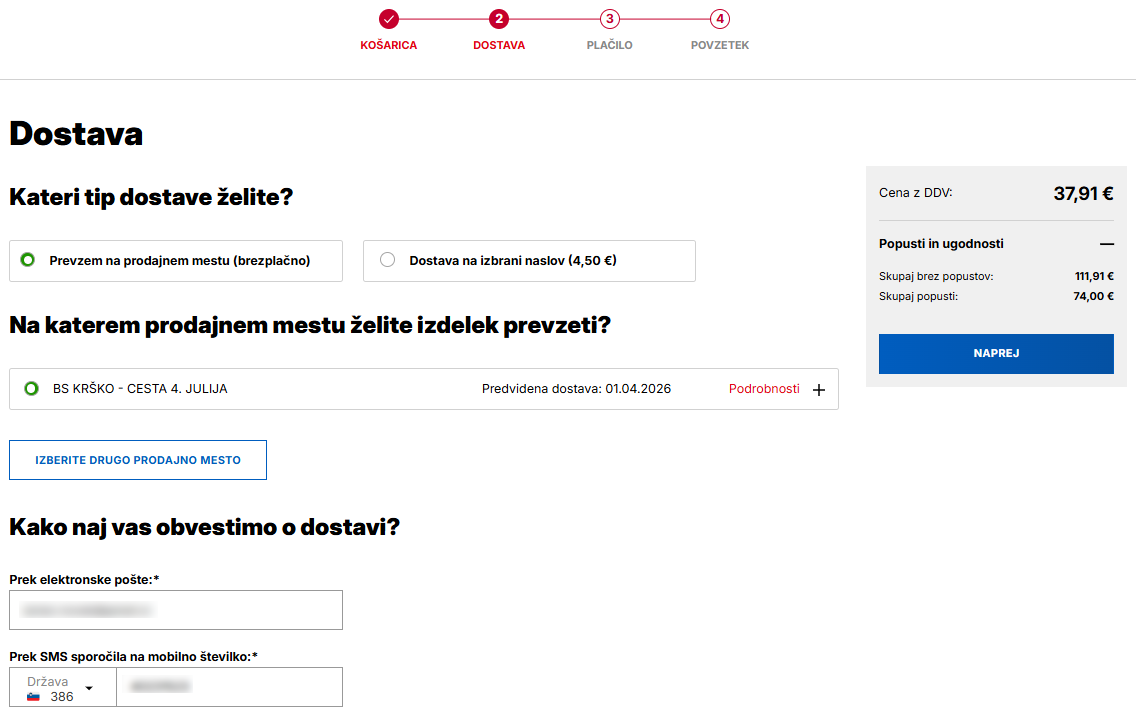Click the step 2 DOSTAVA circle icon
This screenshot has height=722, width=1136.
click(x=499, y=18)
